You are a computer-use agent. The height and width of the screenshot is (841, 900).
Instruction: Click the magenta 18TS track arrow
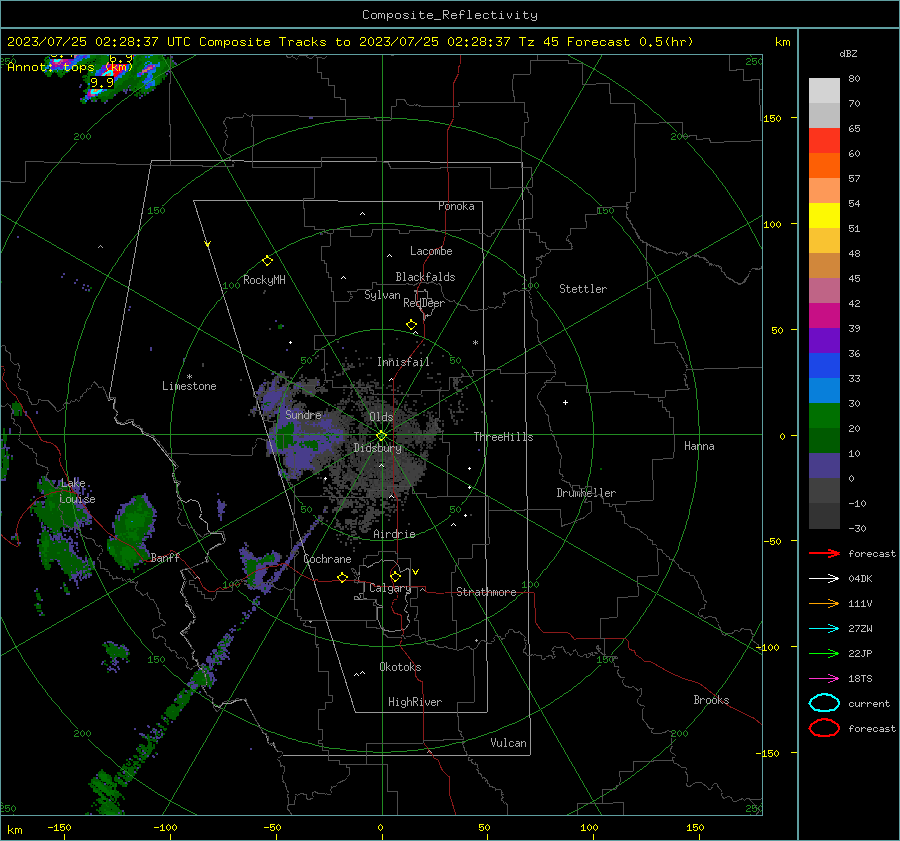824,679
